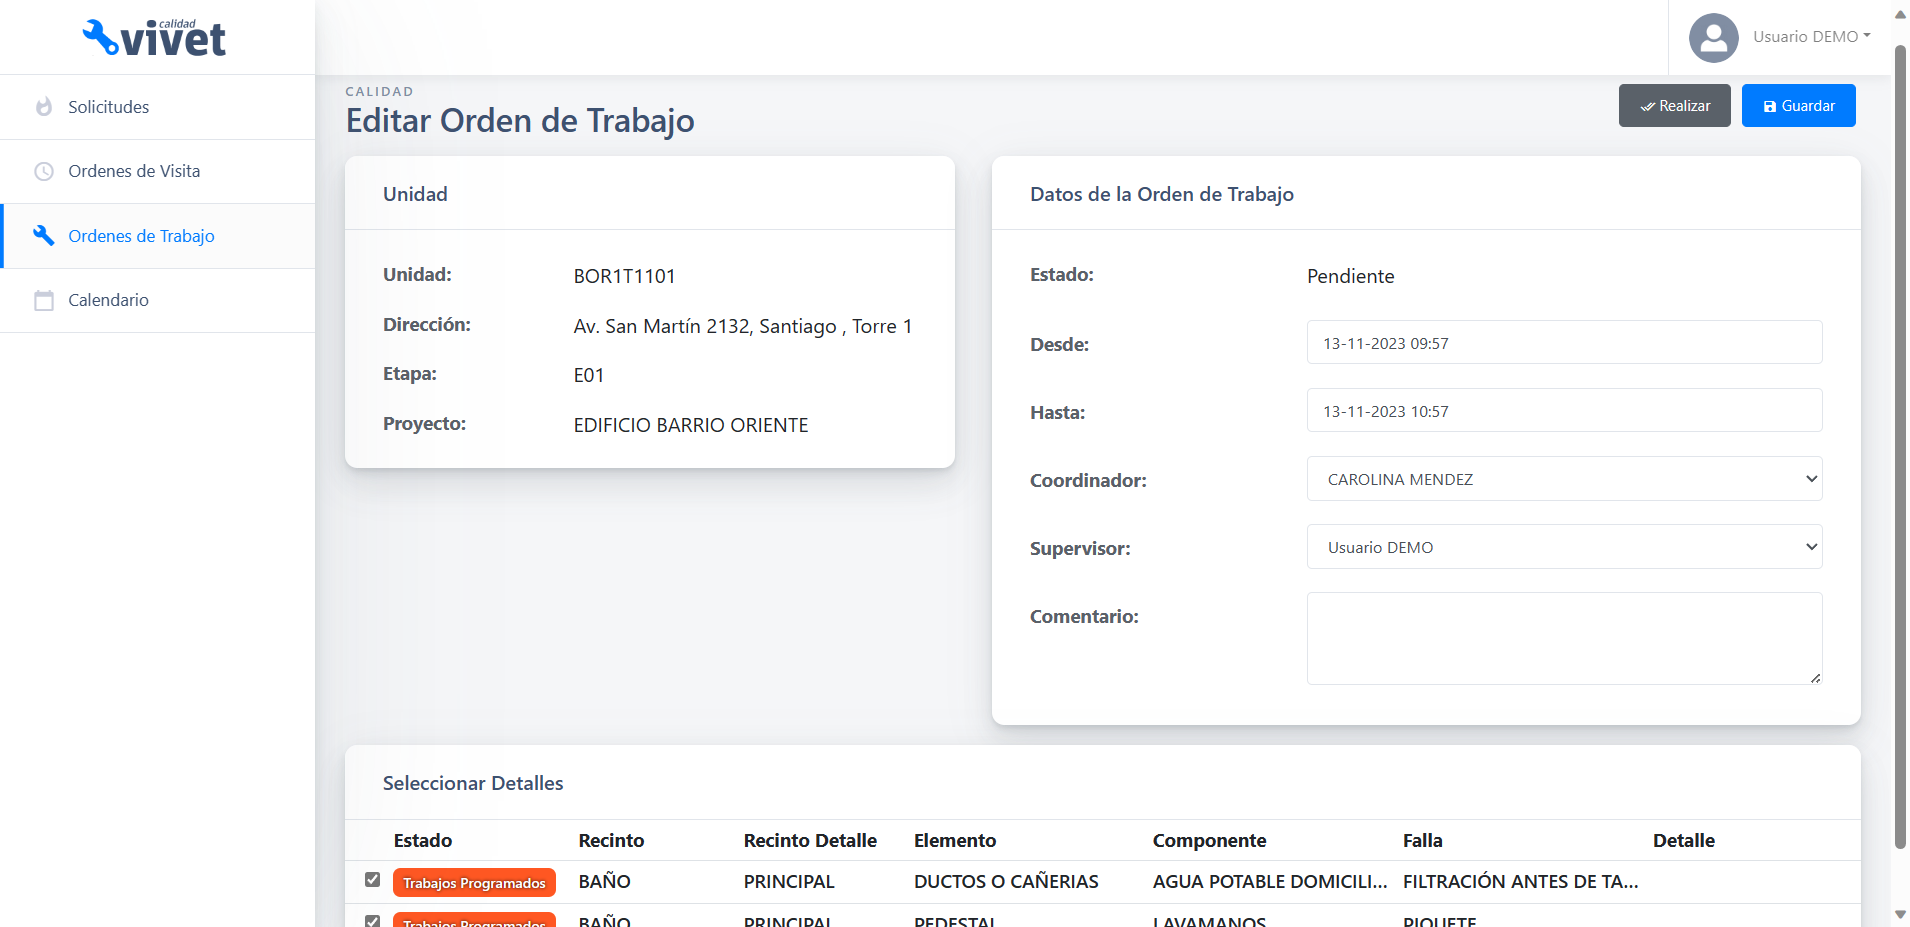
Task: Click inside the Comentario text area
Action: (1563, 638)
